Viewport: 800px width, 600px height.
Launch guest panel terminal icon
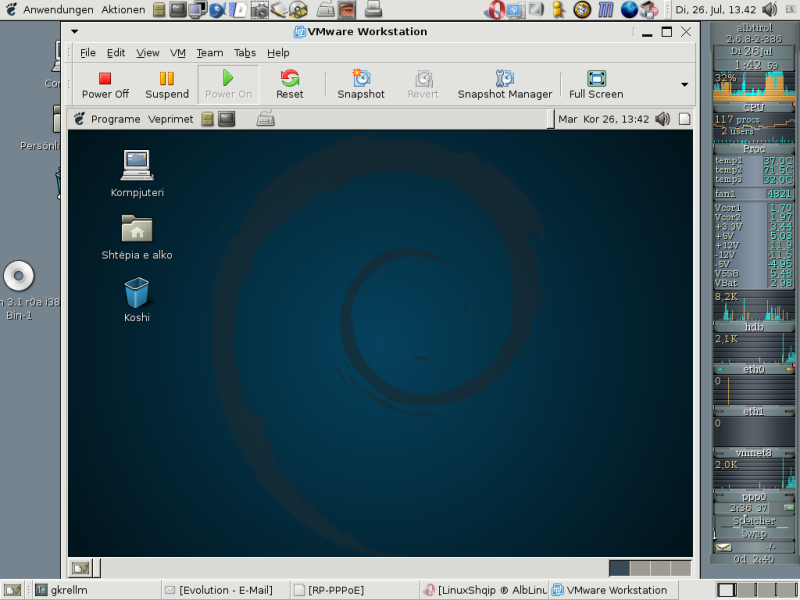click(x=227, y=119)
